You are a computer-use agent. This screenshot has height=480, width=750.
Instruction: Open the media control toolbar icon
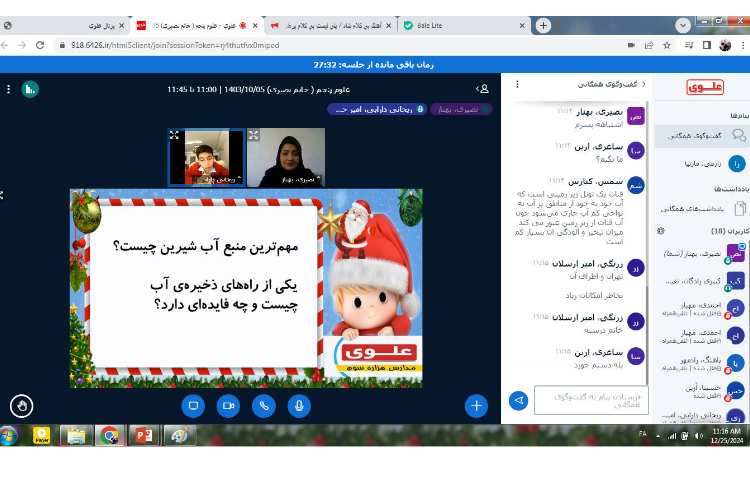coord(689,45)
